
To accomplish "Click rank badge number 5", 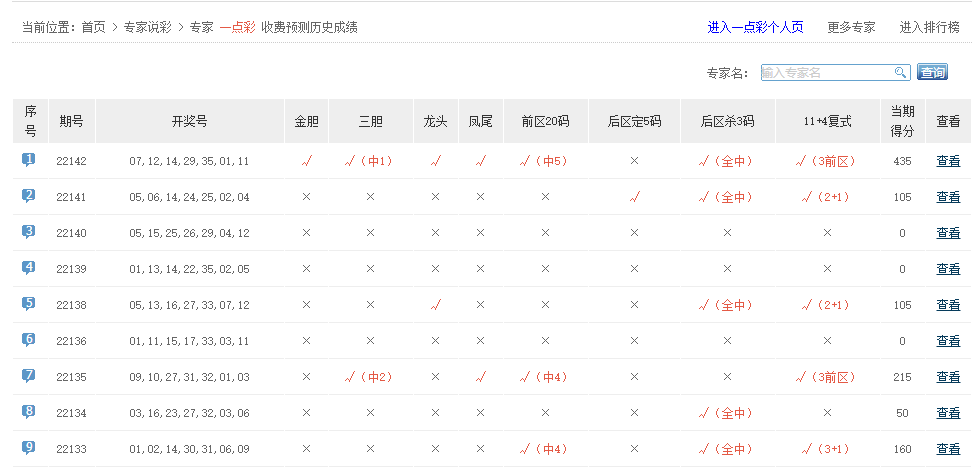I will [29, 304].
